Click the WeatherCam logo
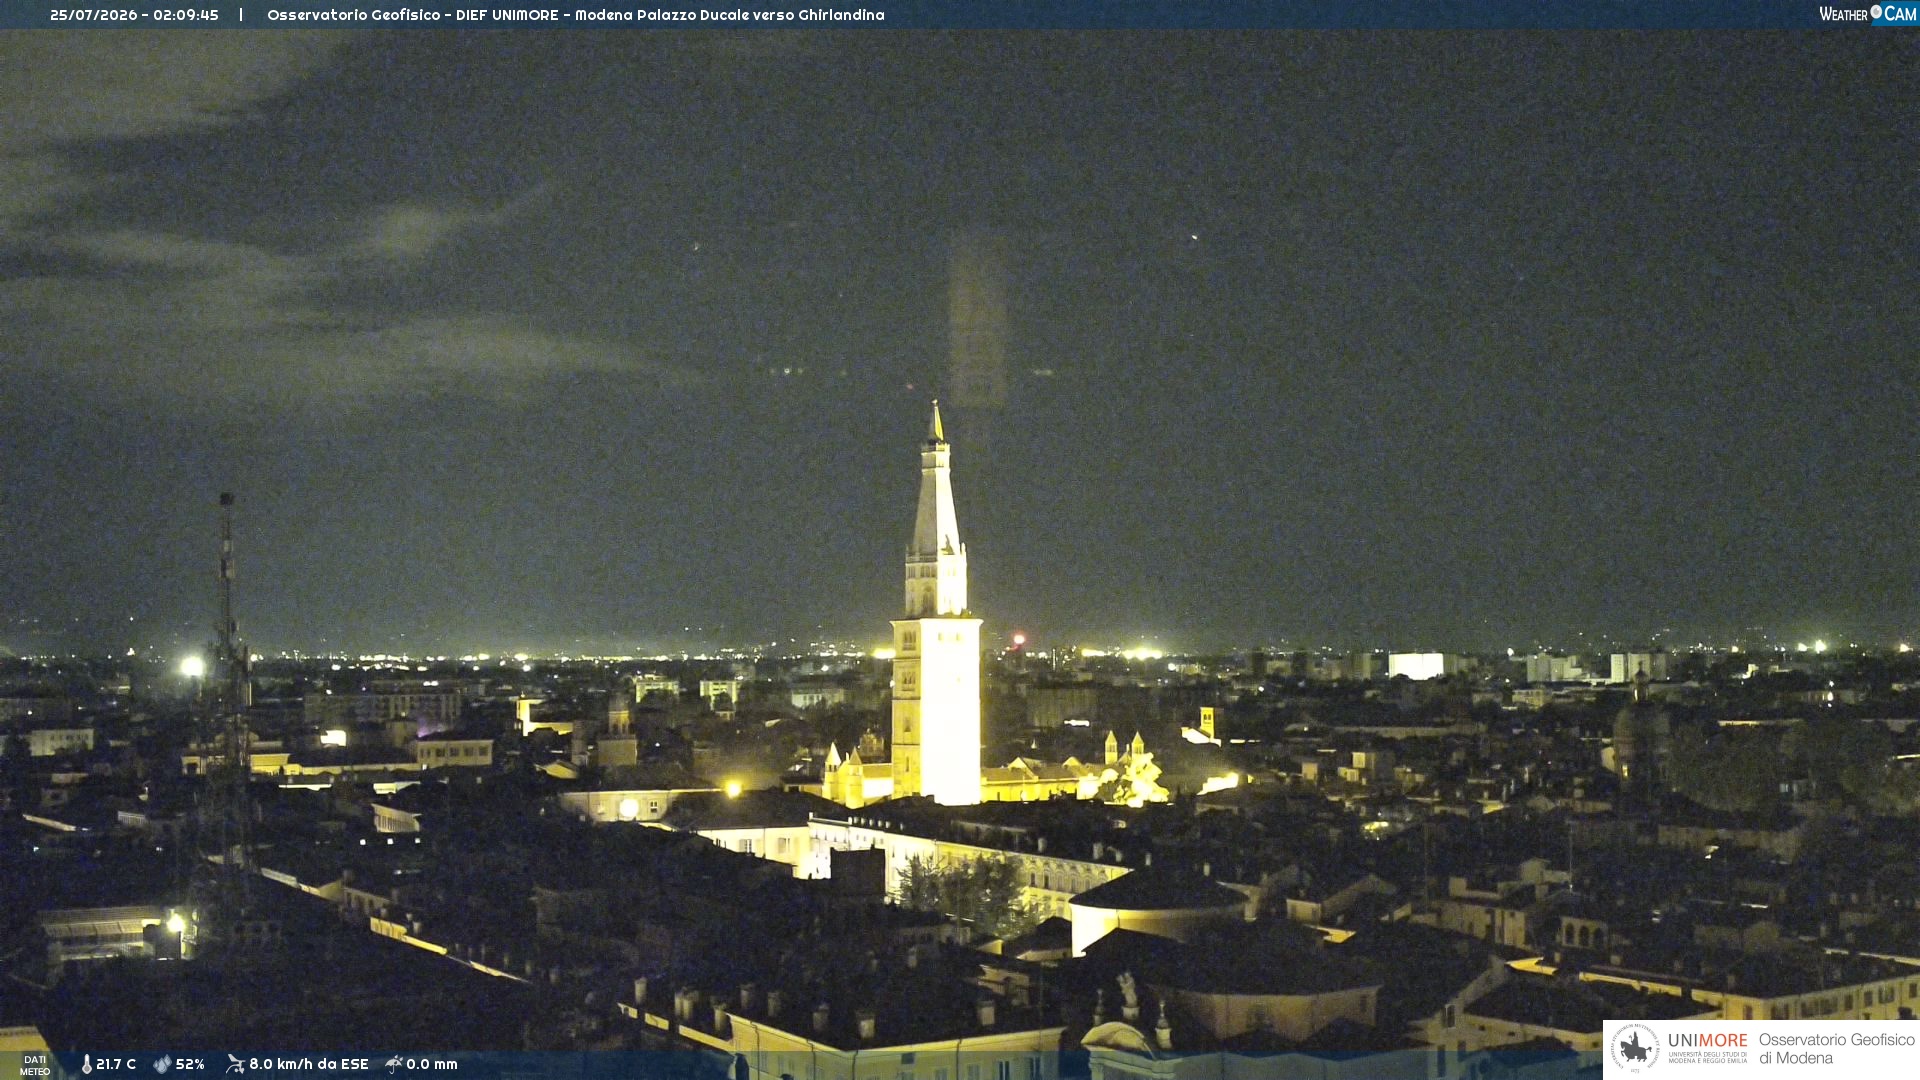Viewport: 1920px width, 1080px height. (x=1868, y=13)
